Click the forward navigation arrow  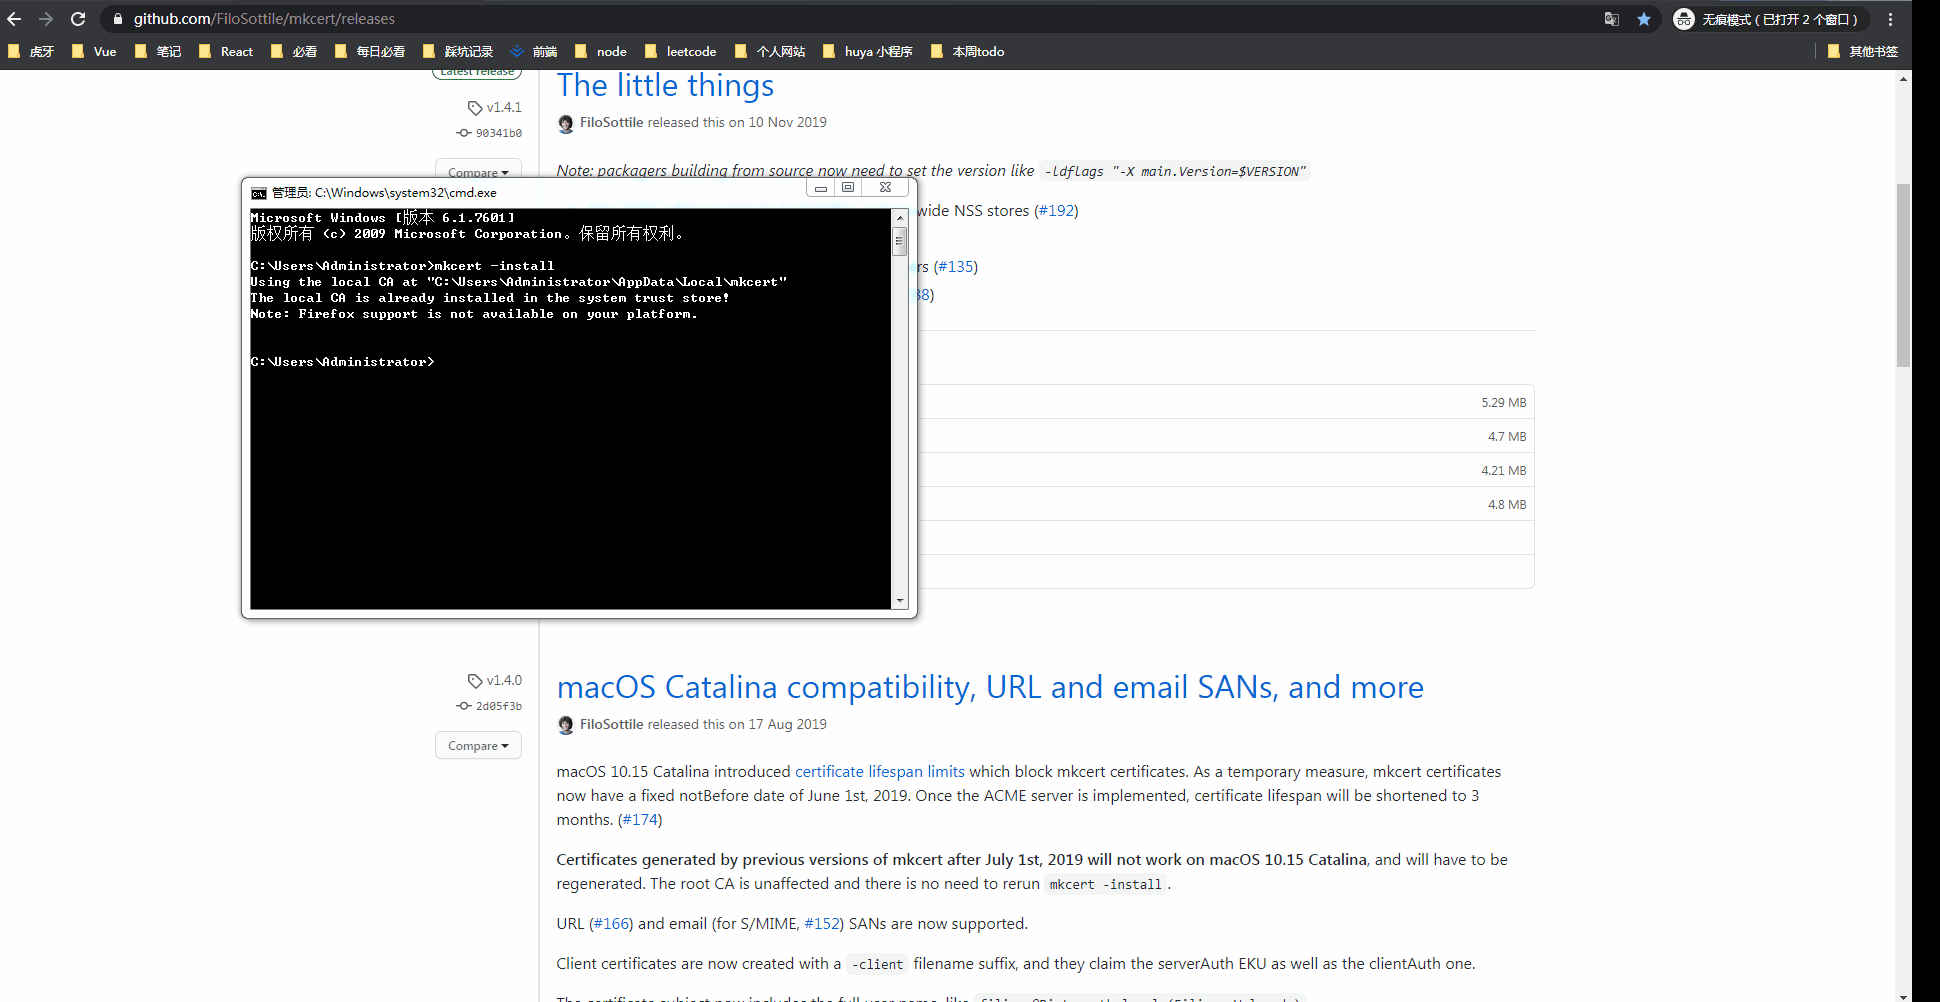(x=48, y=18)
